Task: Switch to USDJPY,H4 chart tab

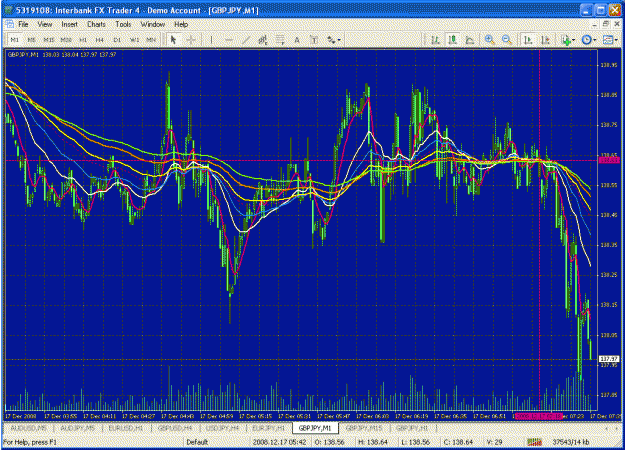Action: pos(222,428)
